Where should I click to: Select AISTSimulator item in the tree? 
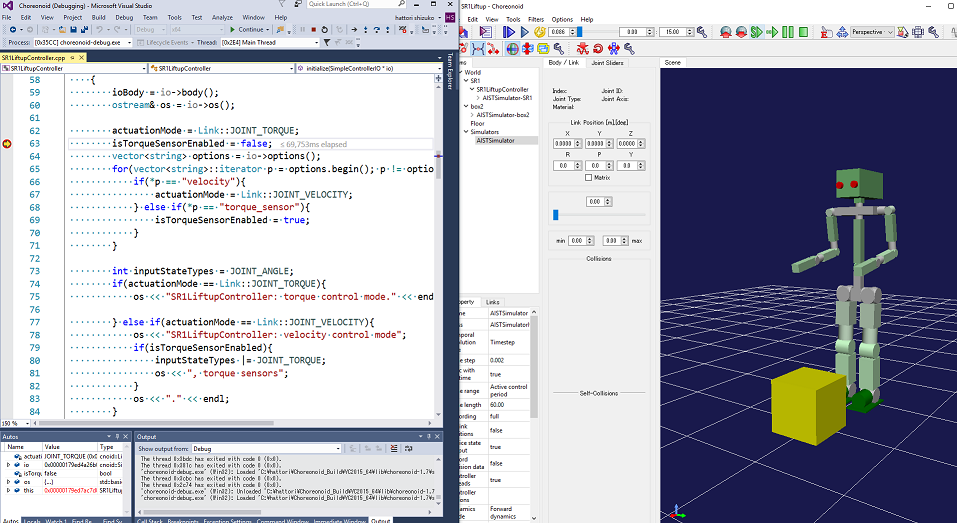pos(496,141)
